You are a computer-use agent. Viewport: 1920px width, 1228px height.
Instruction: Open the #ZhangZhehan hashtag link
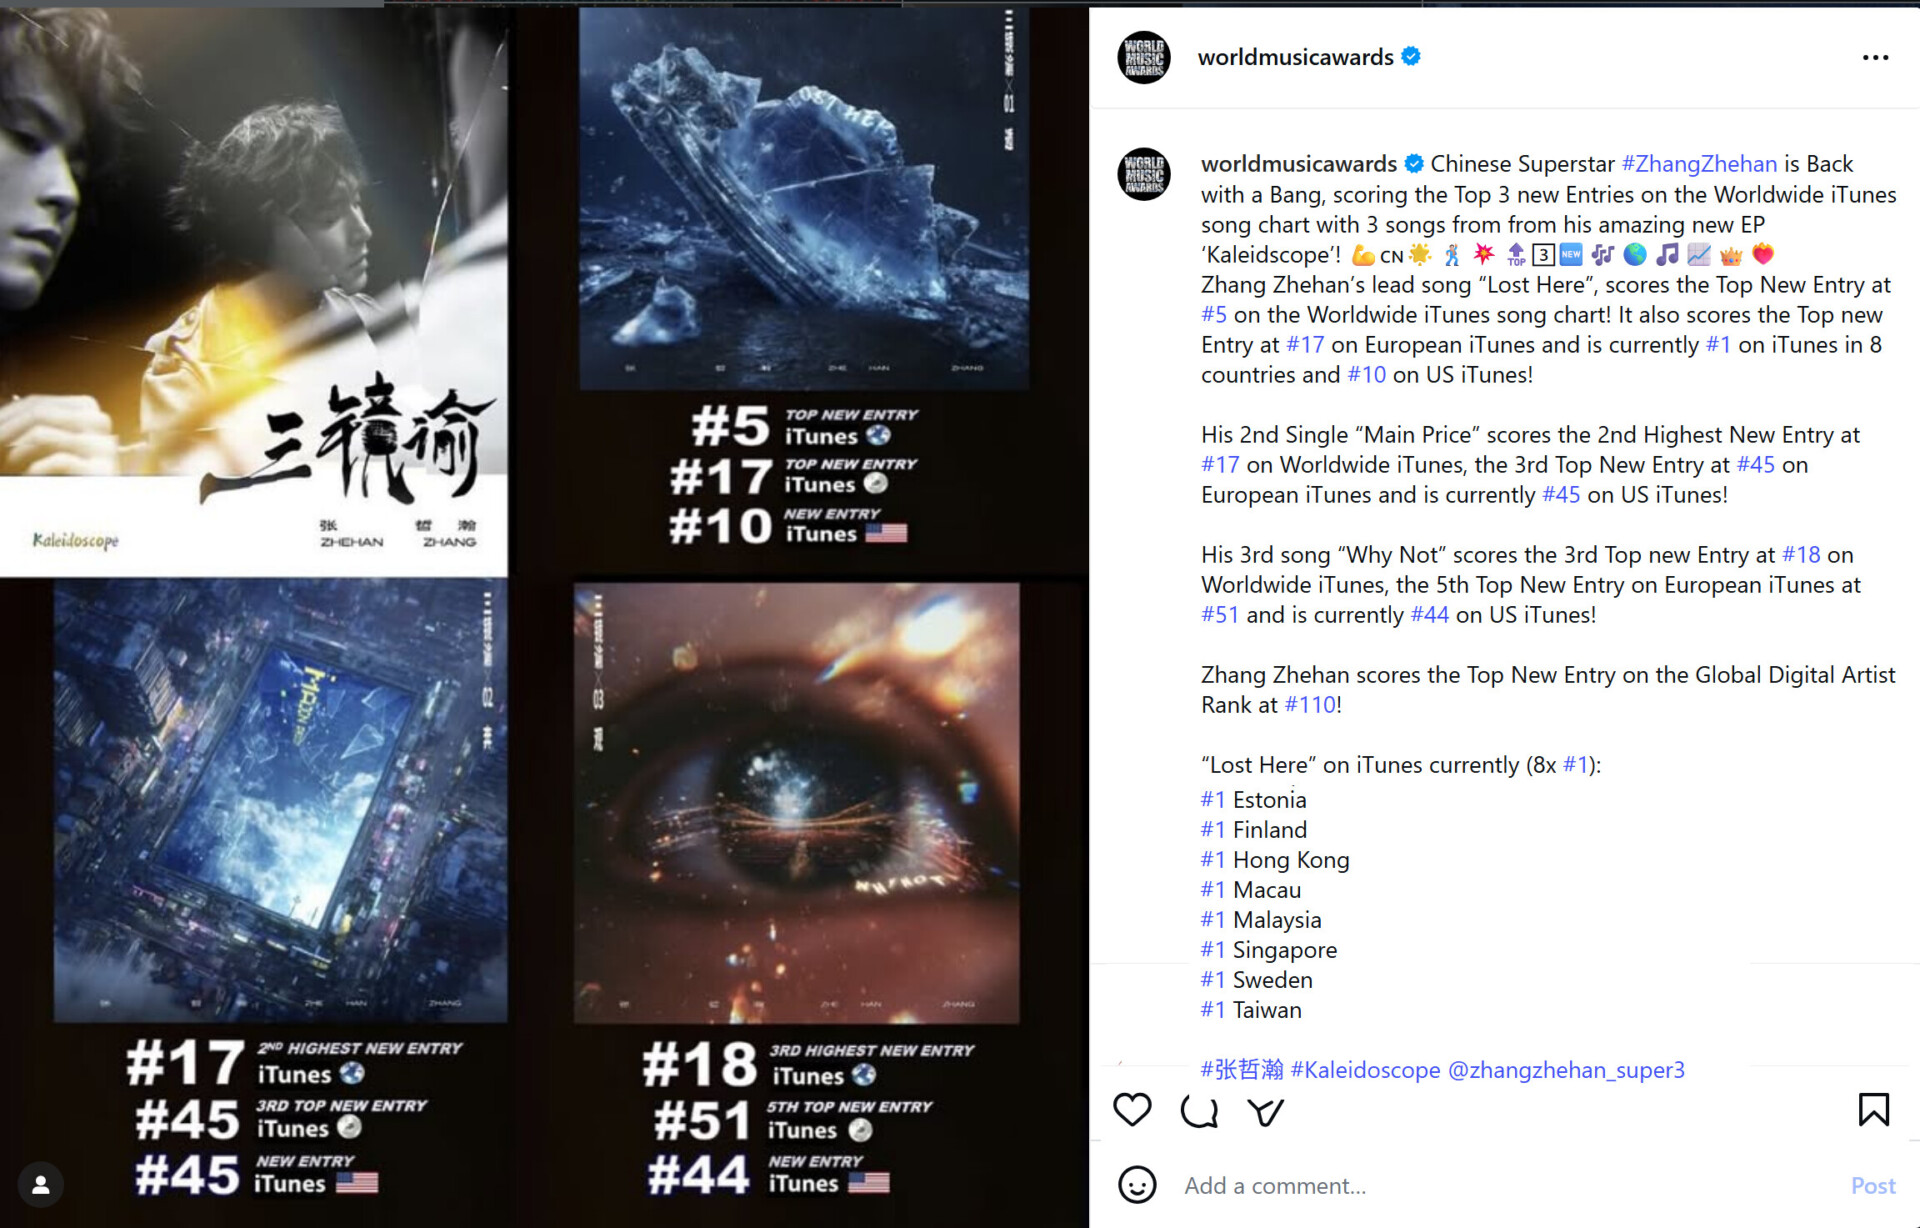pyautogui.click(x=1699, y=164)
